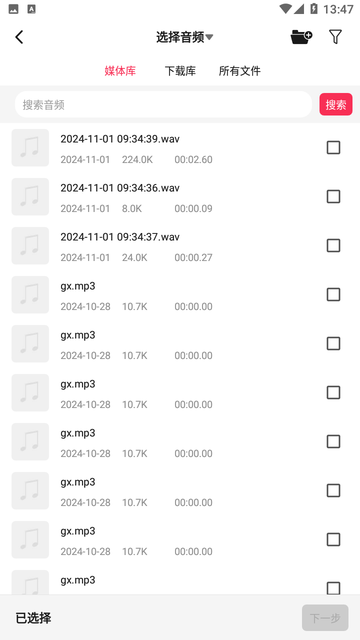Select checkbox for 2024-11-01 09:34:37.wav
Image resolution: width=360 pixels, height=640 pixels.
[333, 245]
